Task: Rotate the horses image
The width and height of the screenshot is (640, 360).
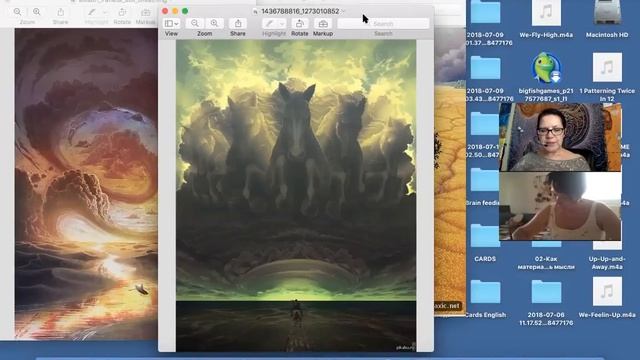Action: pos(300,24)
